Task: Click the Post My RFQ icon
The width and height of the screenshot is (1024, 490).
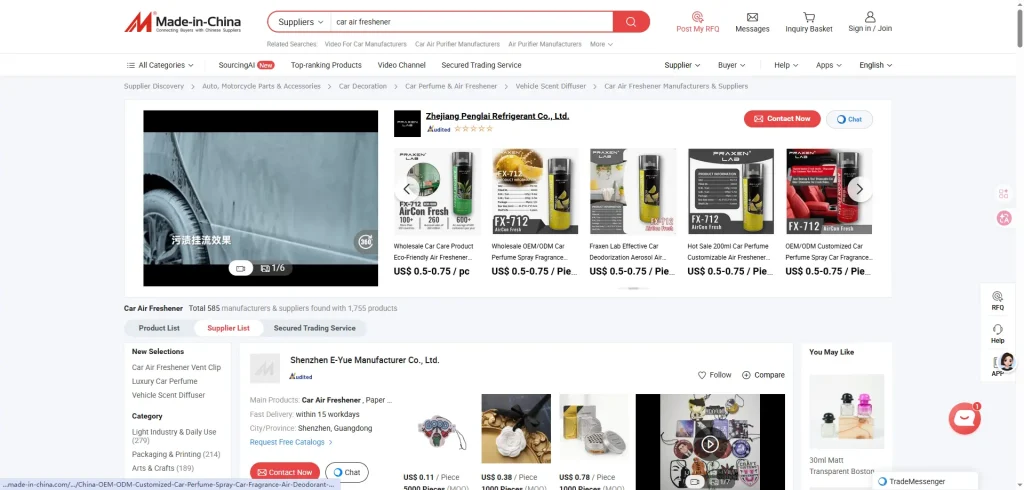Action: [x=697, y=17]
